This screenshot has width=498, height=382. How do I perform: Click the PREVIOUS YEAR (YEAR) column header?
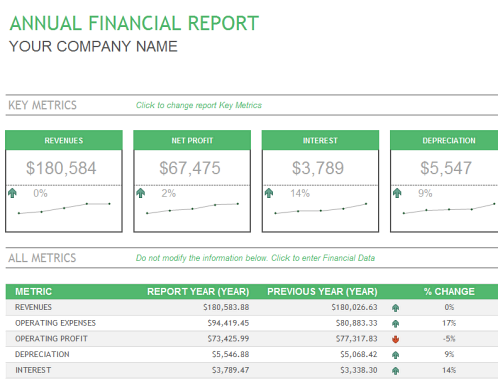click(322, 292)
